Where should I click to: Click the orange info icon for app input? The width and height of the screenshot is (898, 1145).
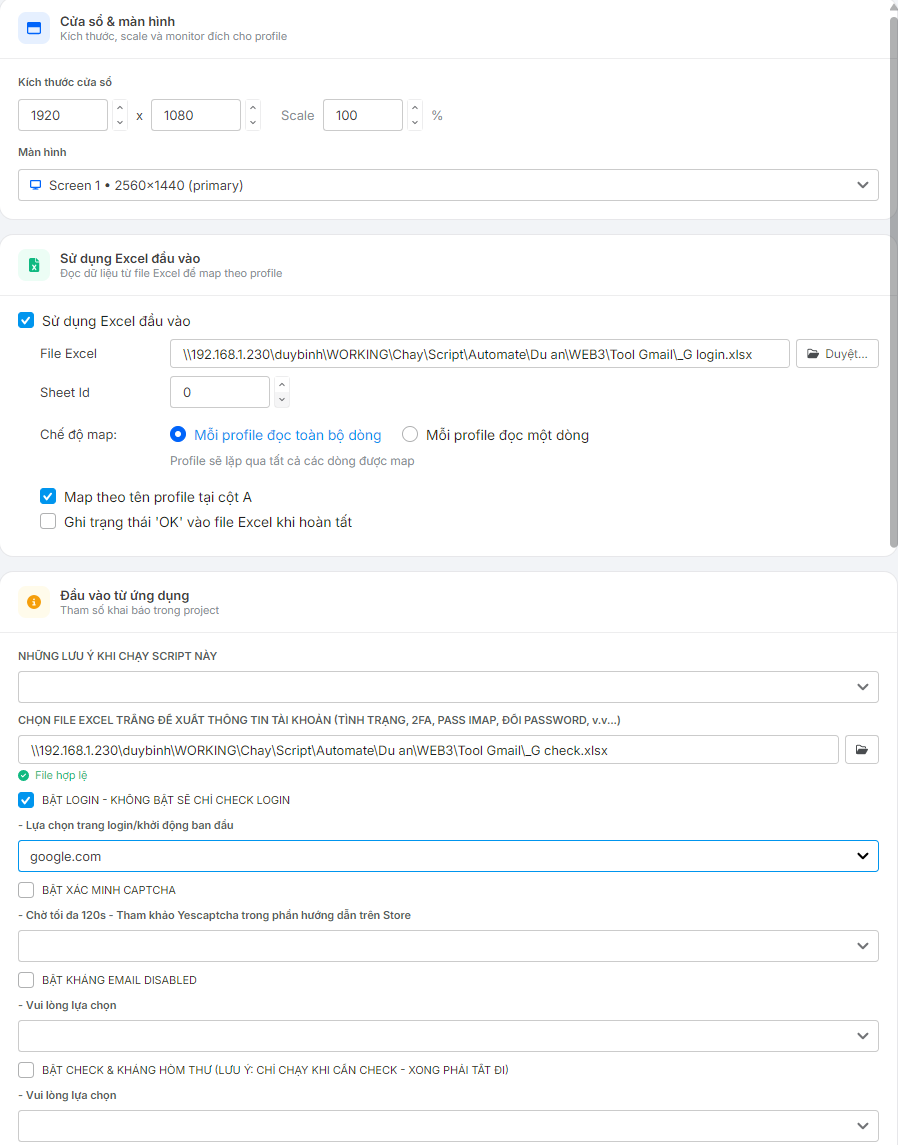[x=34, y=602]
